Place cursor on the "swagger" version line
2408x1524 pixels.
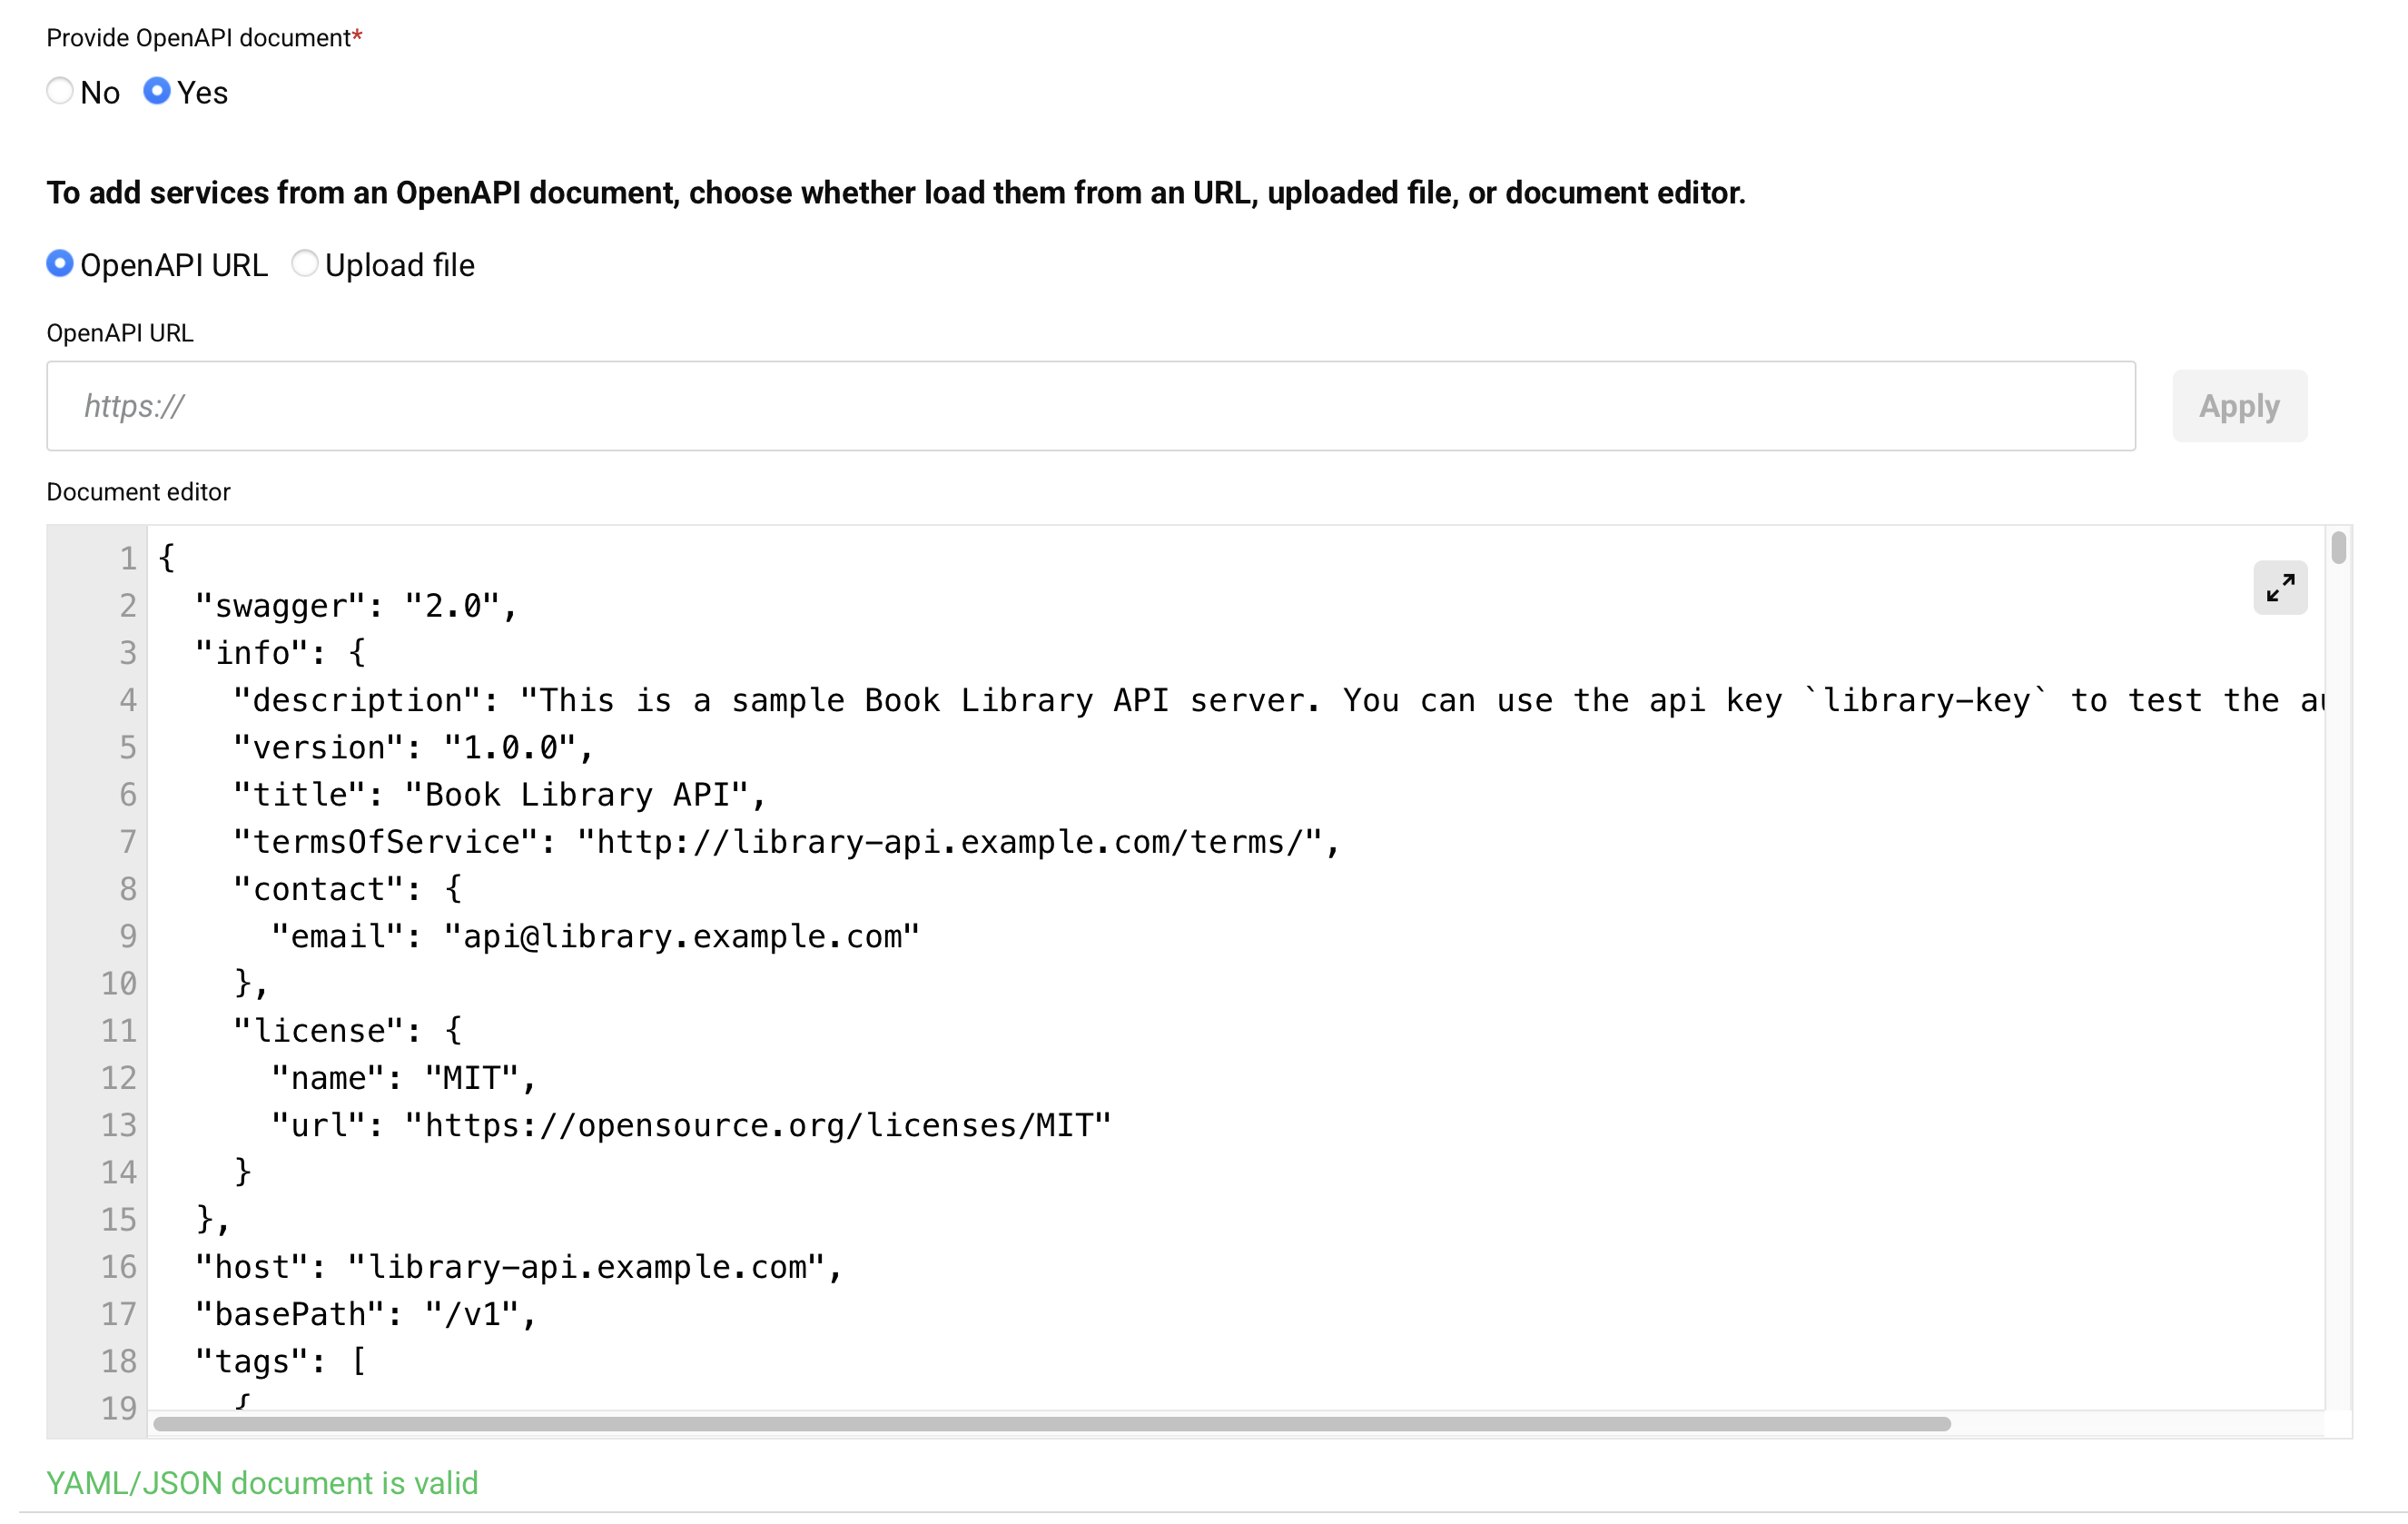coord(355,604)
